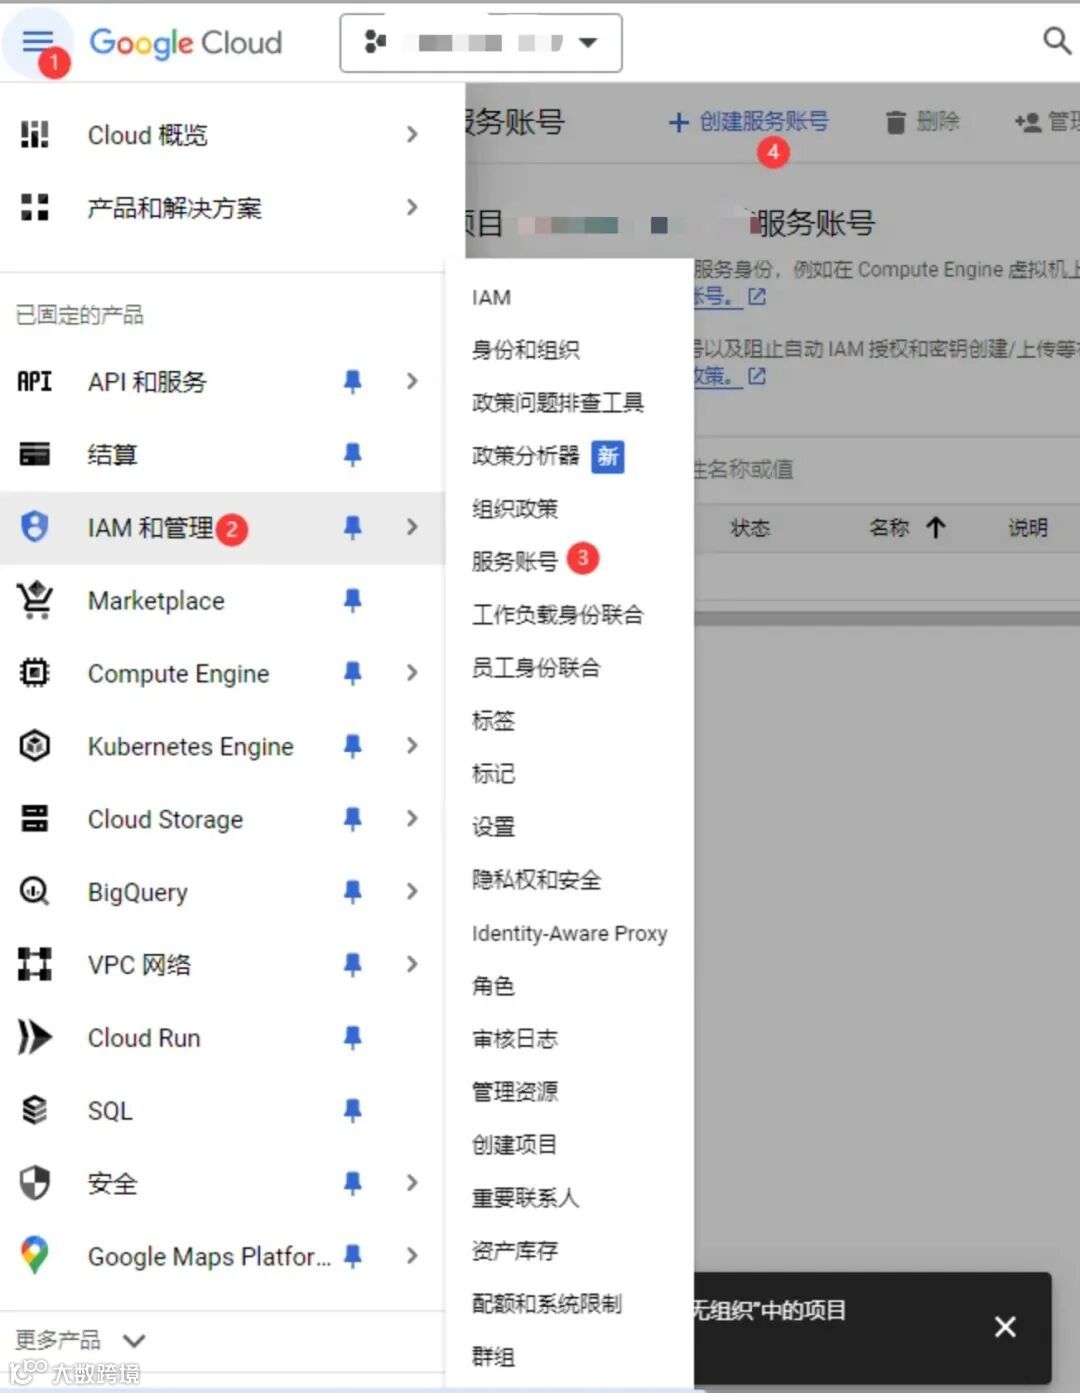Expand the IAM 和管理 submenu chevron

[x=412, y=527]
